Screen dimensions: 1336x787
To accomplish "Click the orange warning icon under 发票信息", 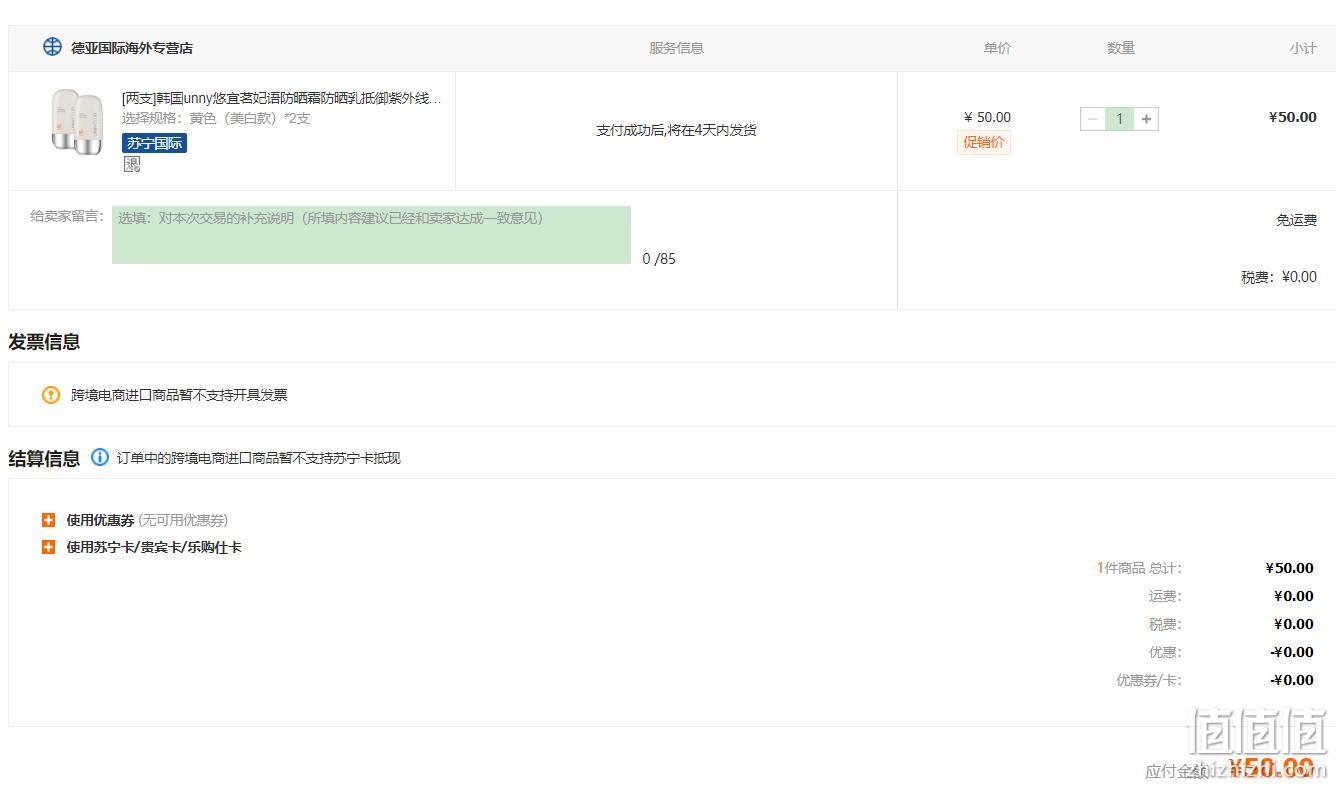I will [x=51, y=395].
